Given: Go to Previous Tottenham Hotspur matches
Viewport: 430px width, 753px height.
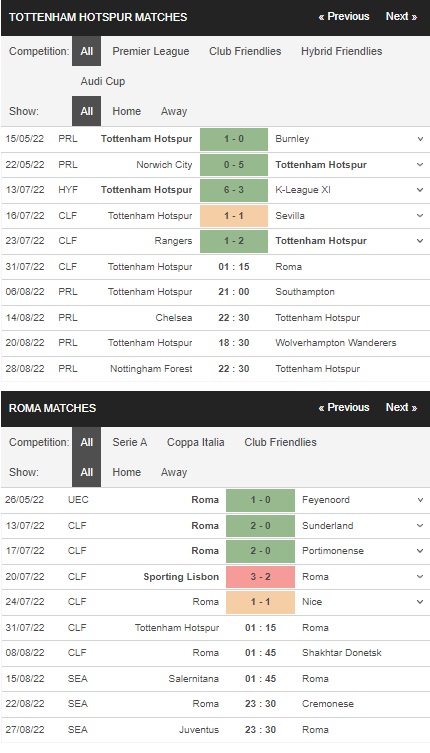Looking at the screenshot, I should [344, 17].
